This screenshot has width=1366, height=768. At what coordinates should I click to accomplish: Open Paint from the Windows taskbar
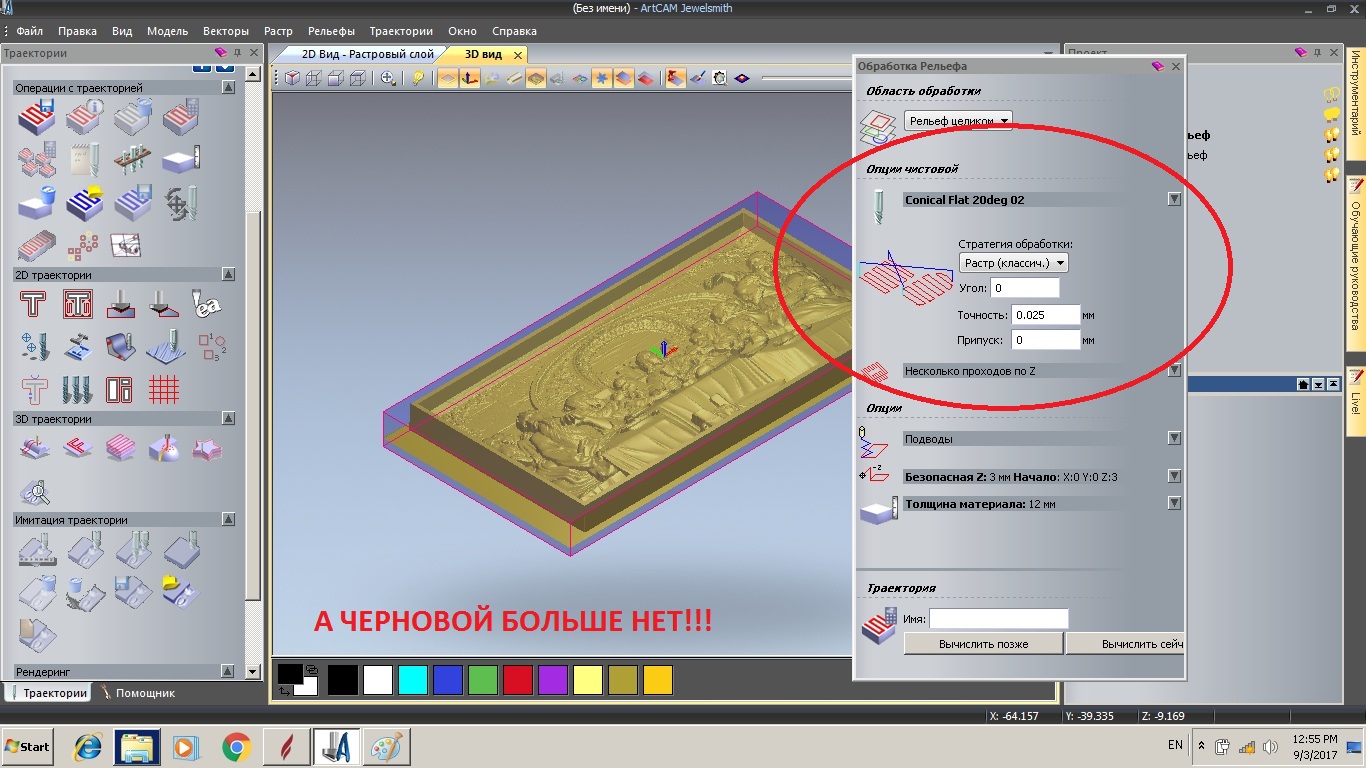click(x=385, y=746)
